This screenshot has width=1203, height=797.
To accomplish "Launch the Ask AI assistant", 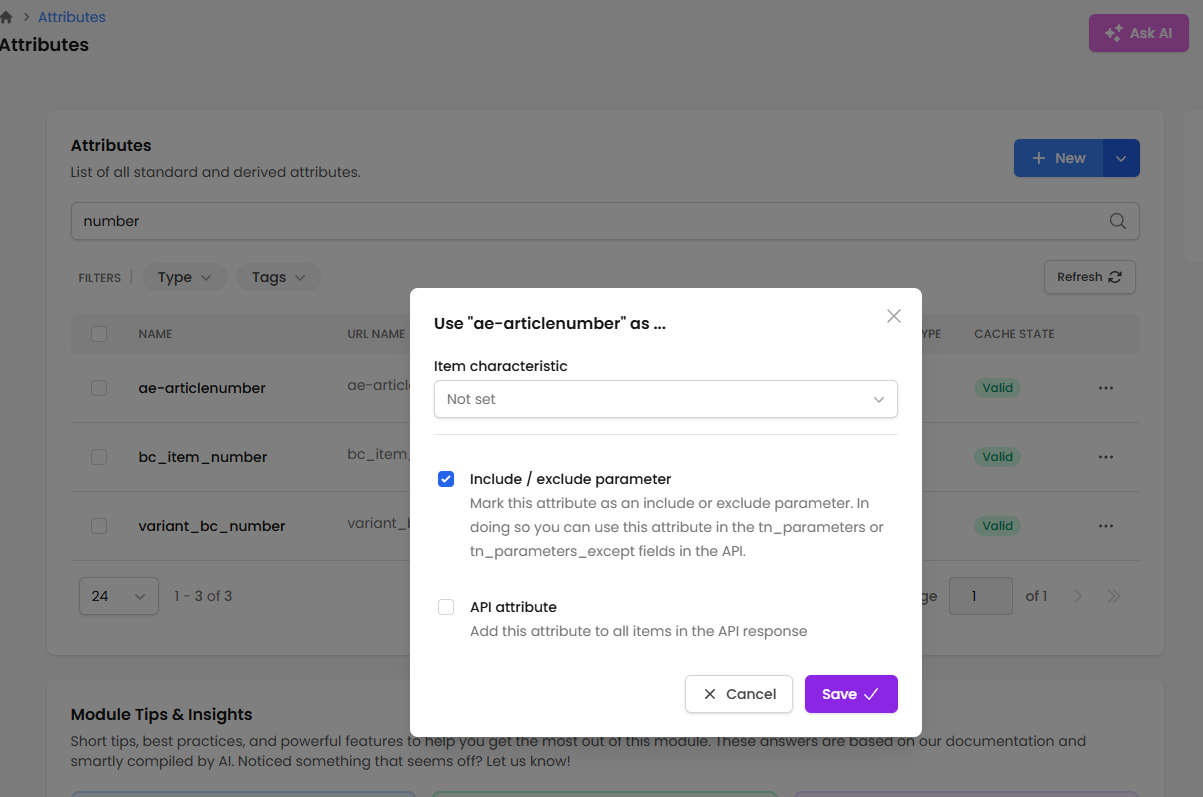I will pos(1139,33).
